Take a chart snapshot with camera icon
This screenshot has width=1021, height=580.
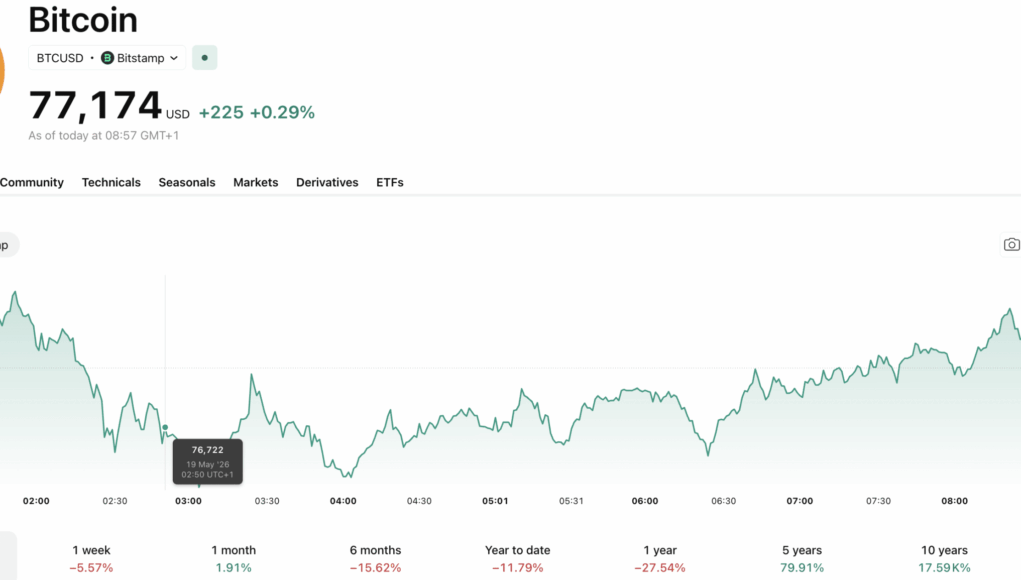coord(1011,245)
